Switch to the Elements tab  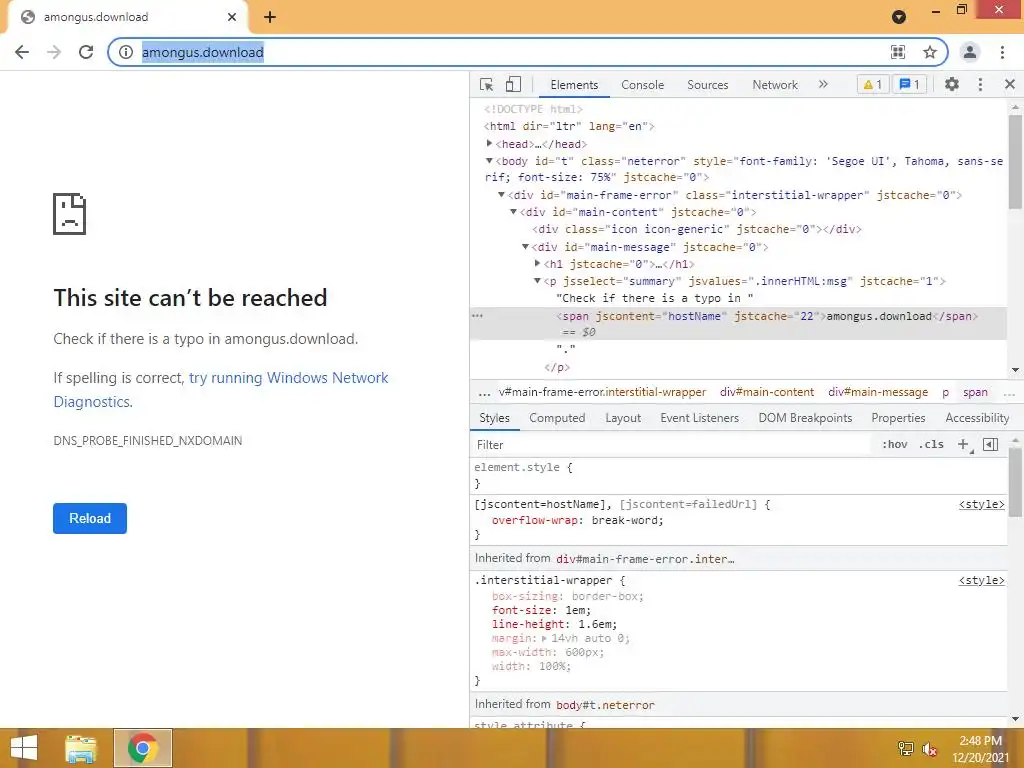pyautogui.click(x=574, y=85)
